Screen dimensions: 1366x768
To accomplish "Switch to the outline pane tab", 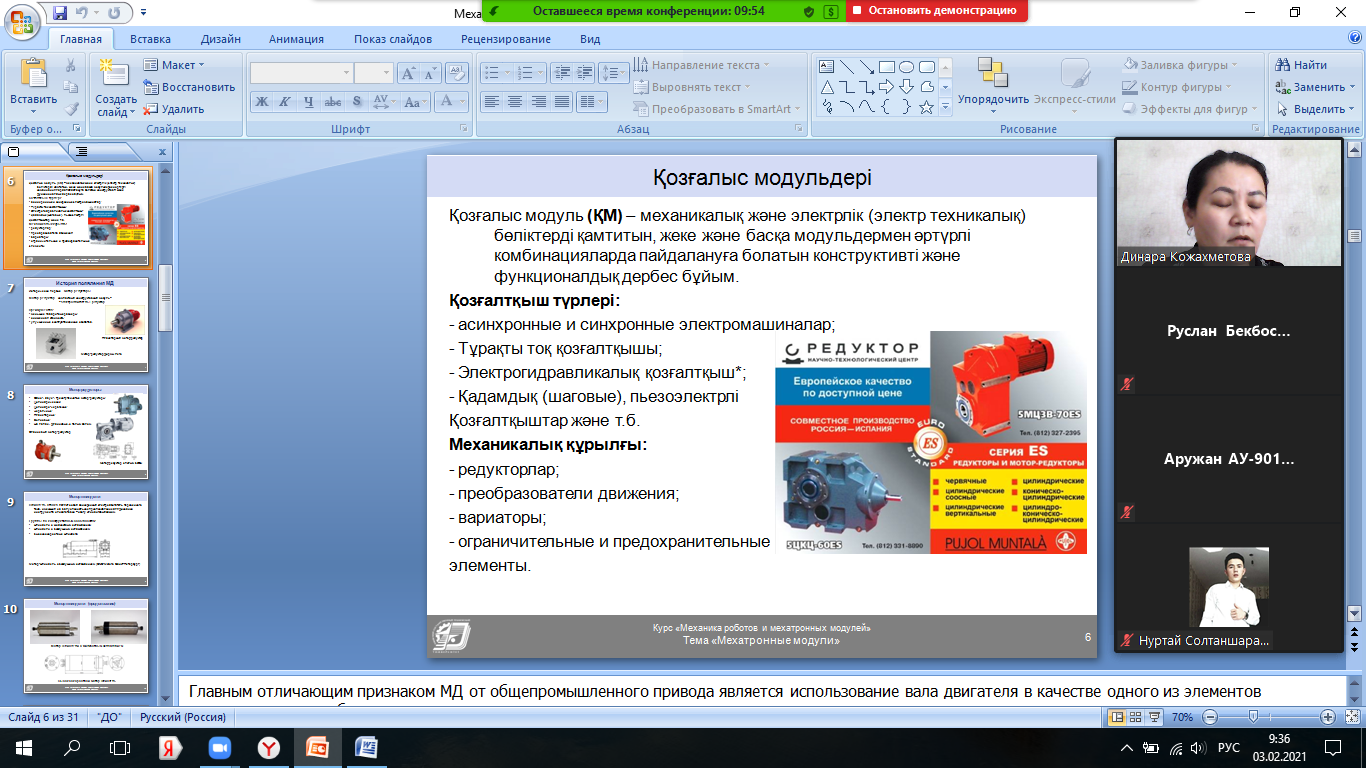I will [x=82, y=151].
